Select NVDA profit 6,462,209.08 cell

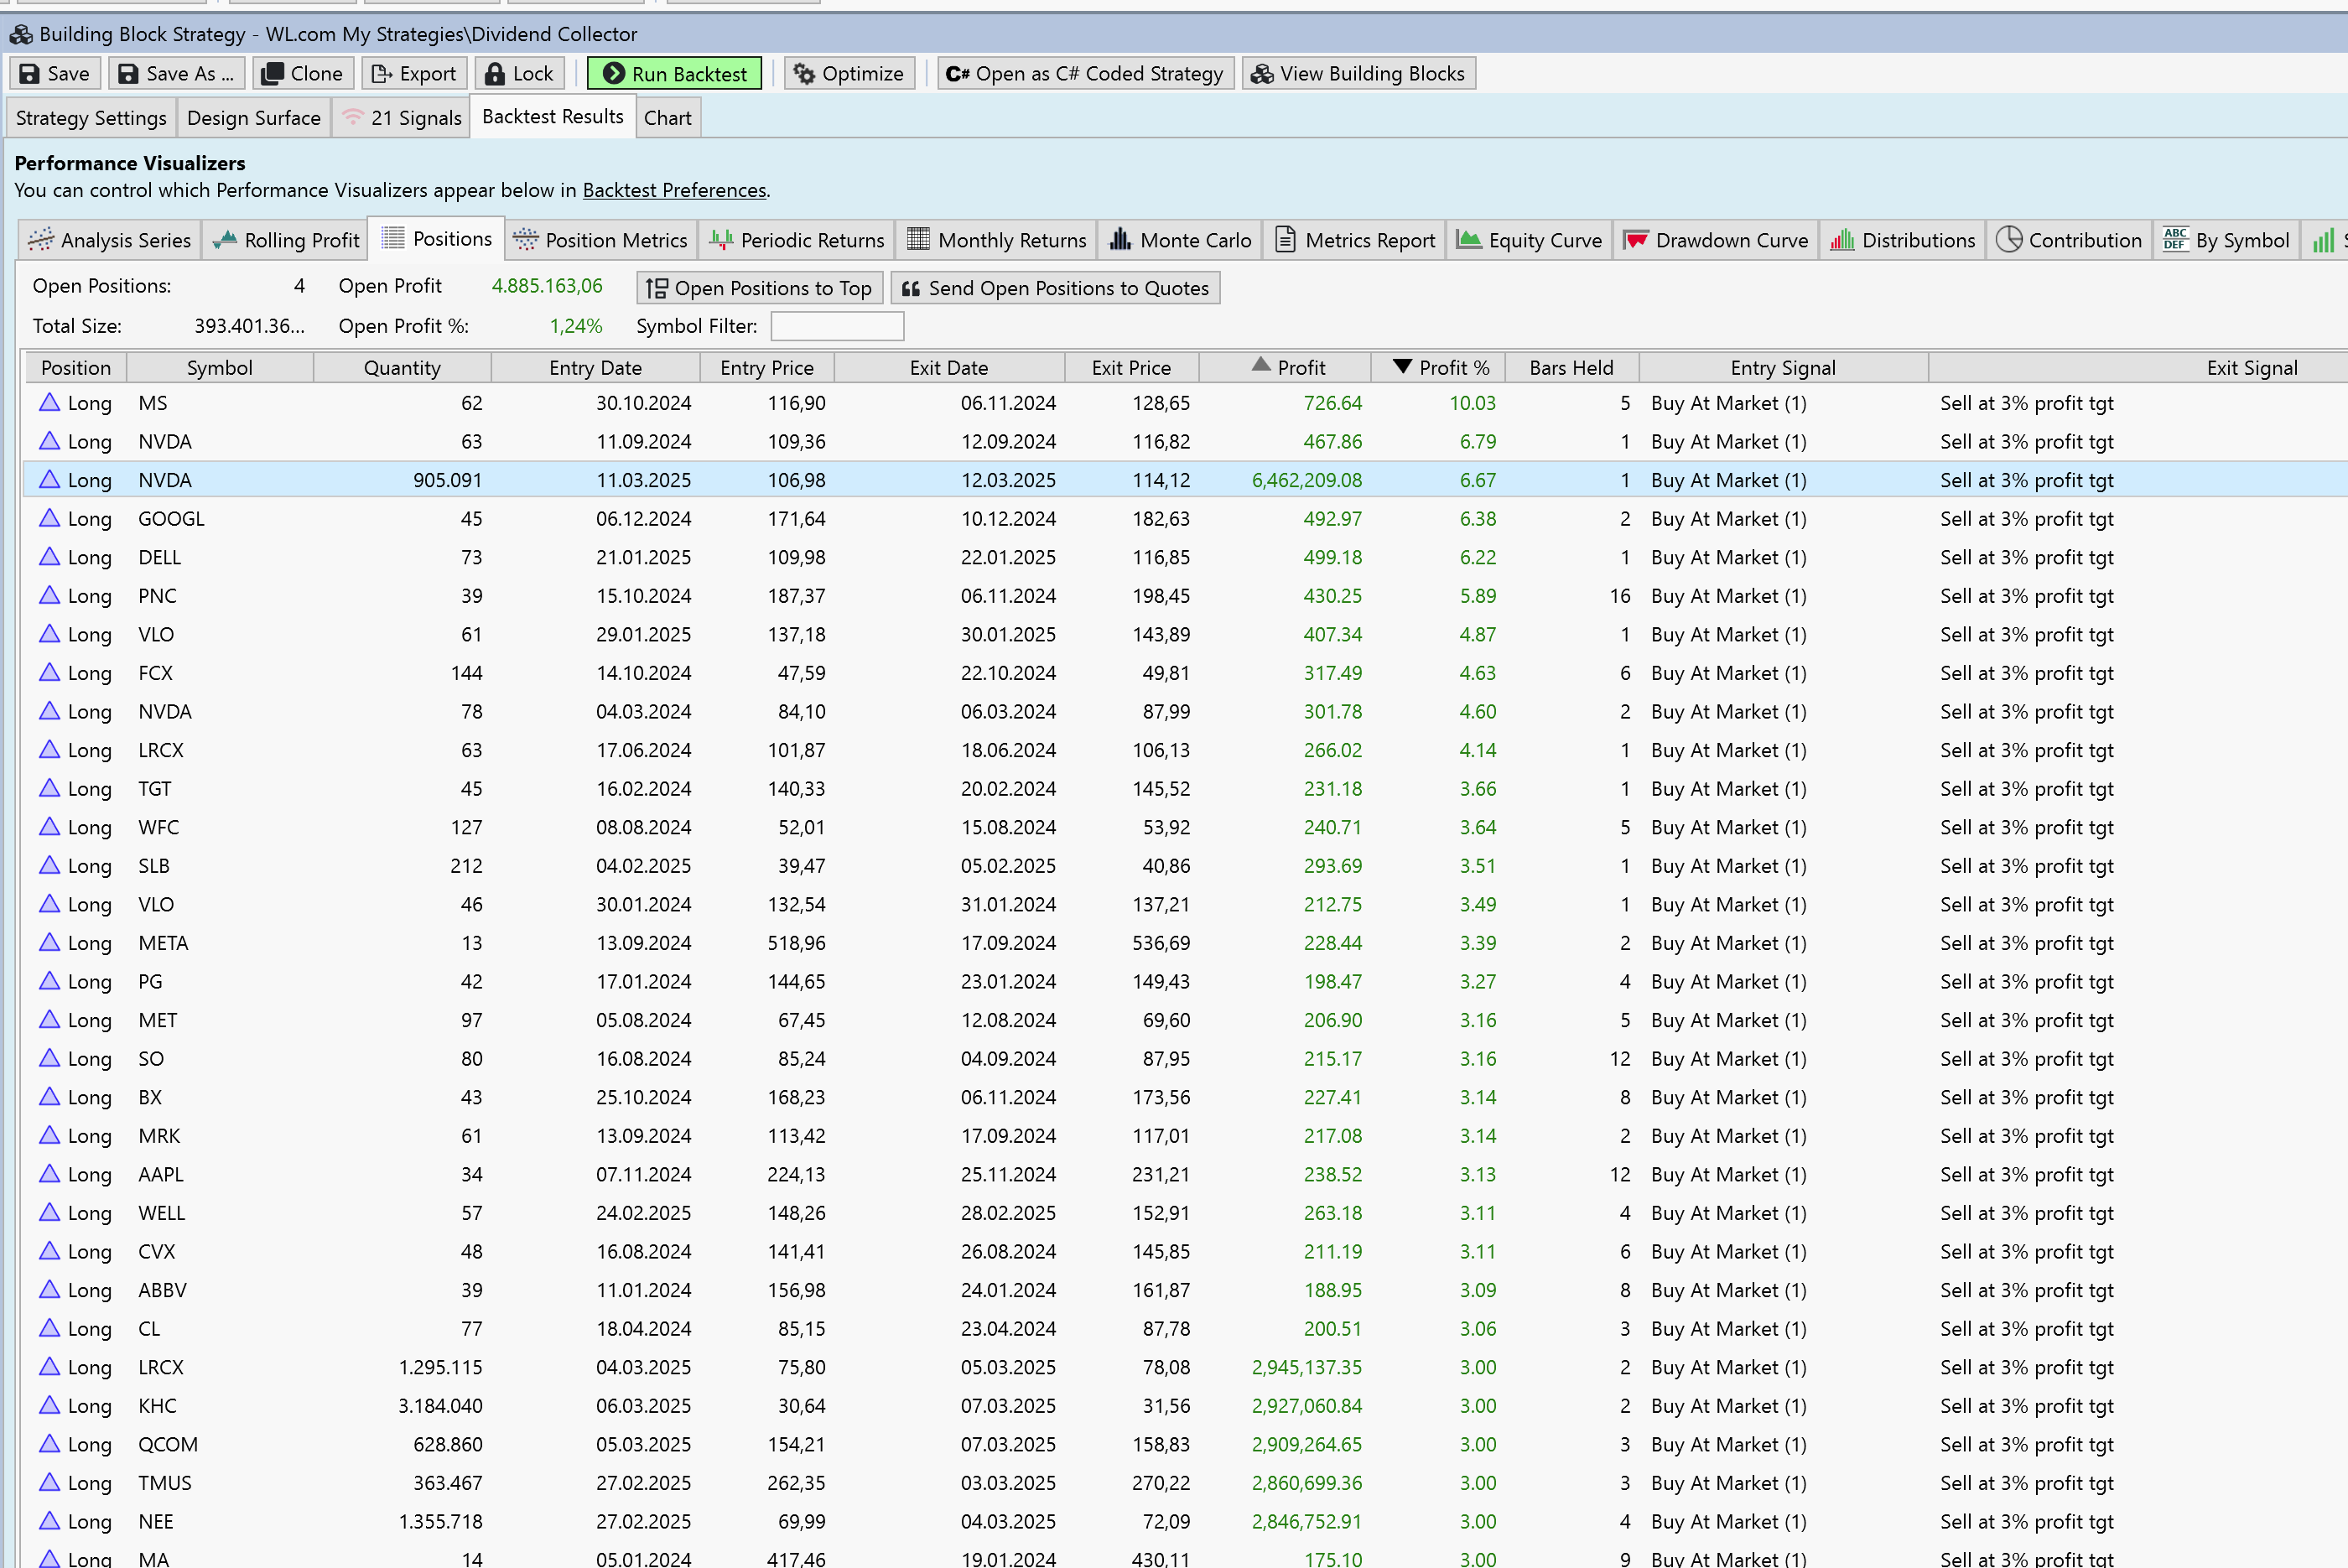point(1306,480)
